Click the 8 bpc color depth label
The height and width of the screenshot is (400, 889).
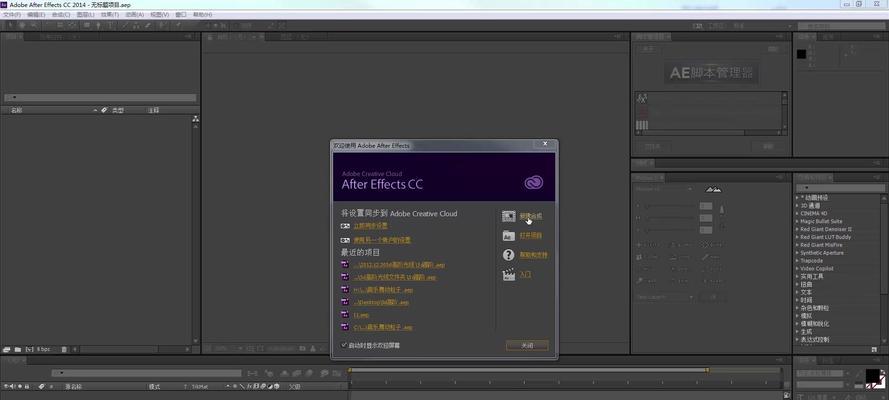click(x=44, y=350)
